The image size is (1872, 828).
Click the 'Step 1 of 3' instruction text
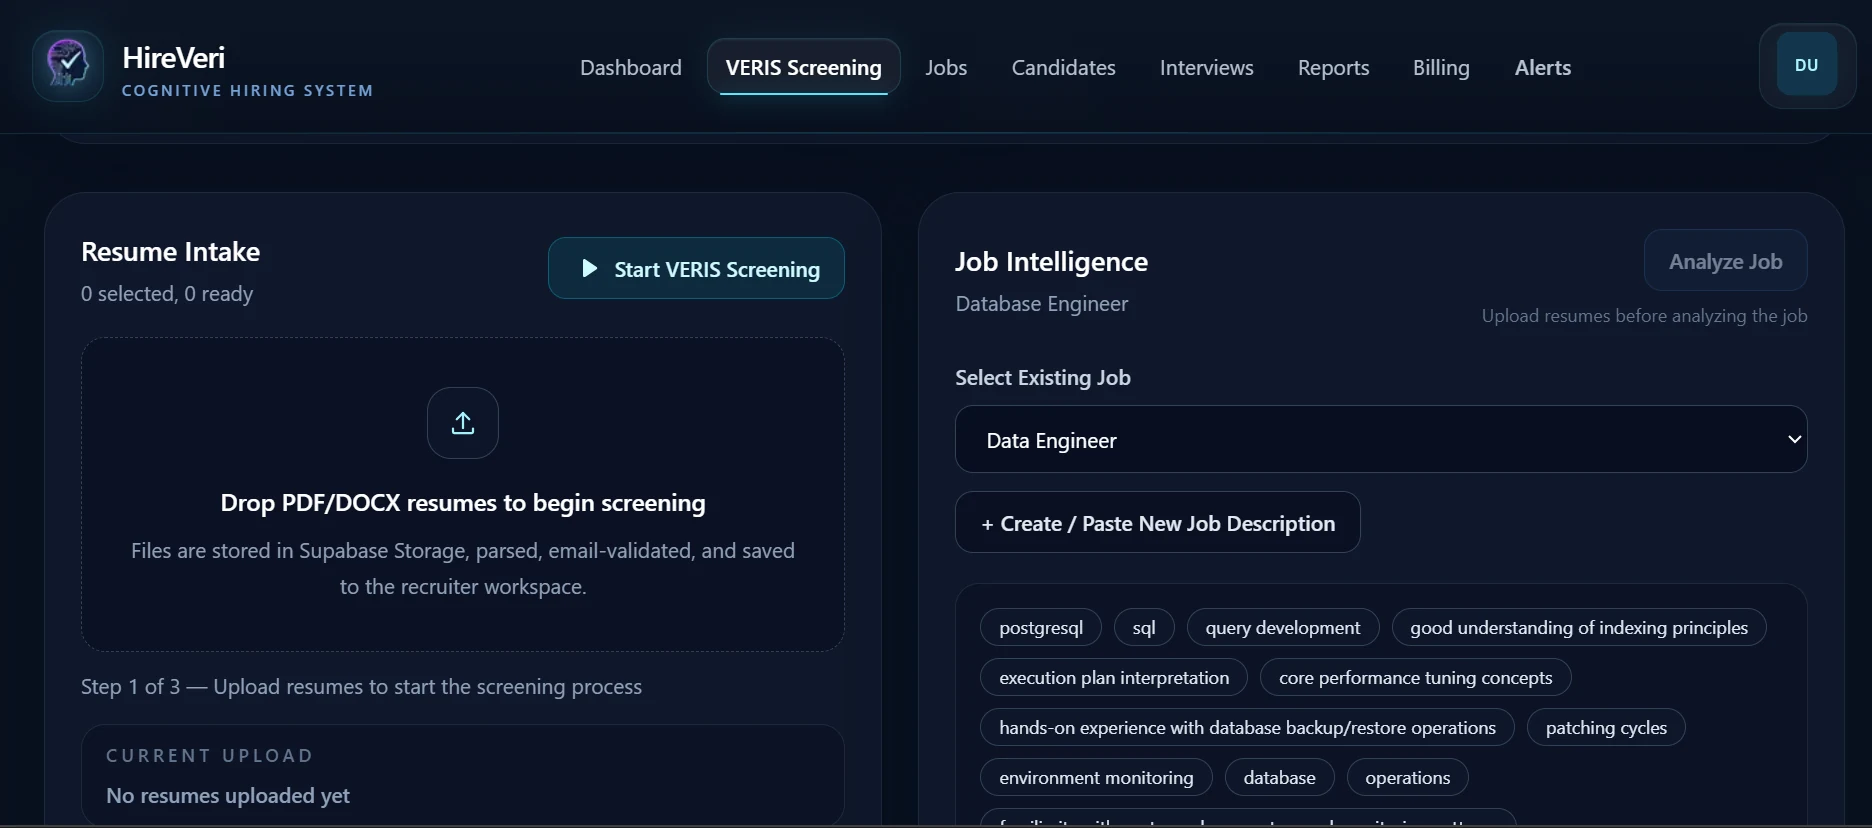pos(361,687)
